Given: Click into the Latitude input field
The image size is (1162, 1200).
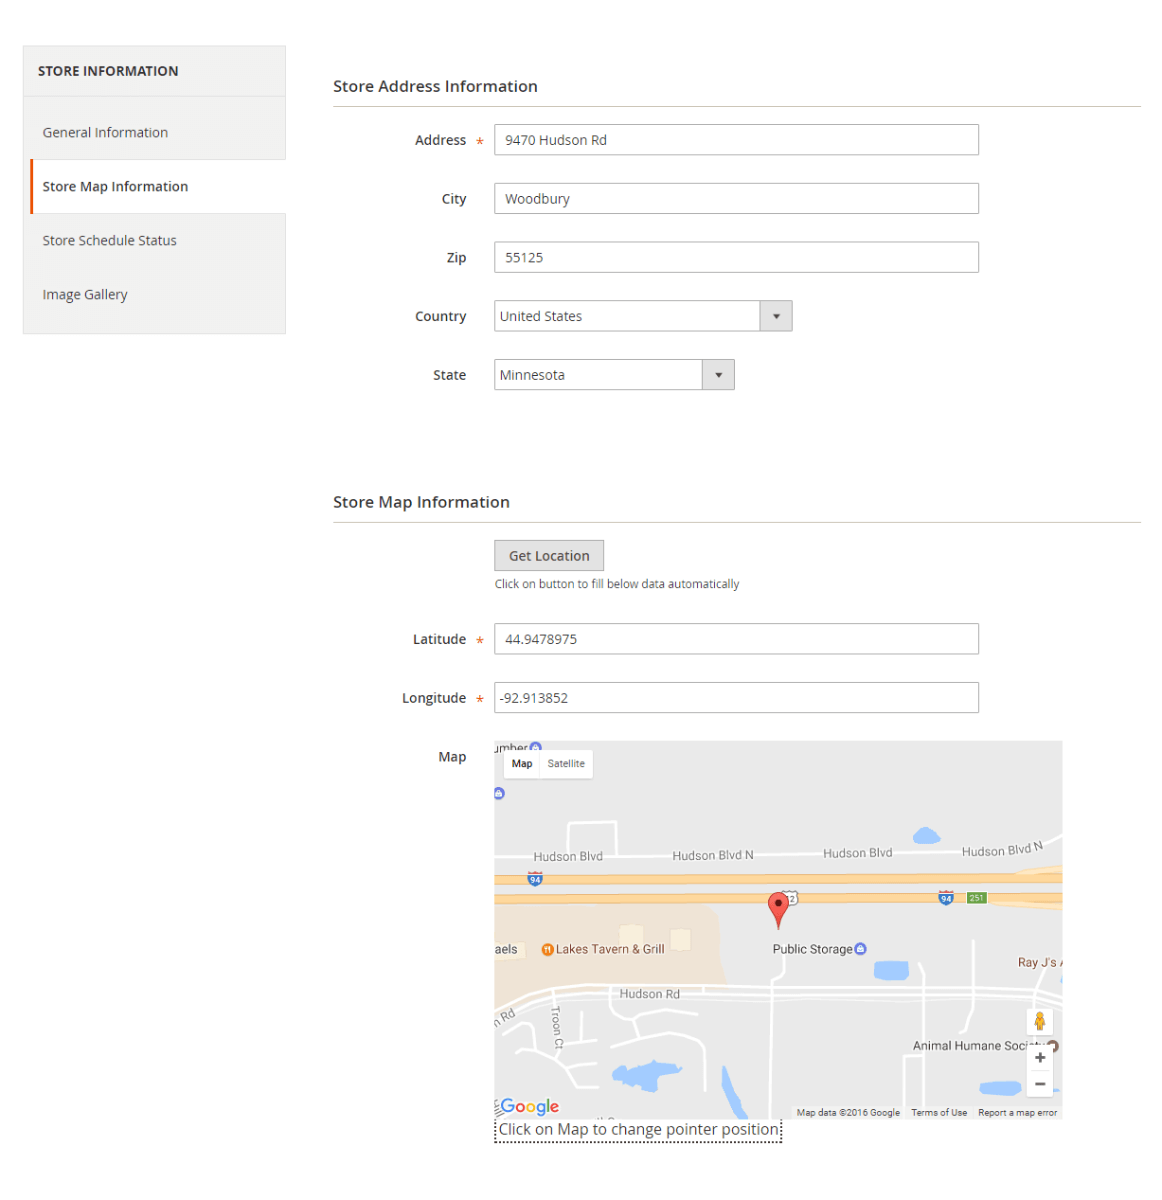Looking at the screenshot, I should pos(736,639).
